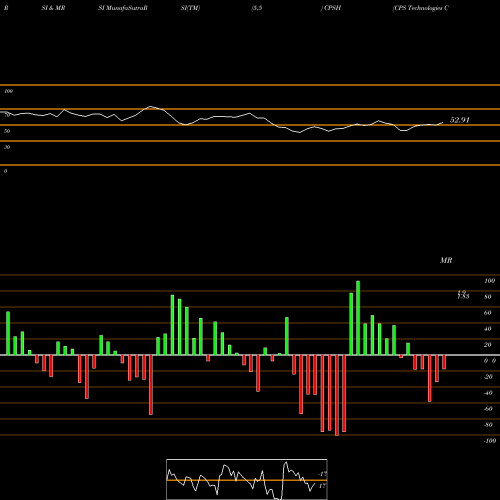
Task: Click the 0 label on RSI axis
Action: click(5, 171)
